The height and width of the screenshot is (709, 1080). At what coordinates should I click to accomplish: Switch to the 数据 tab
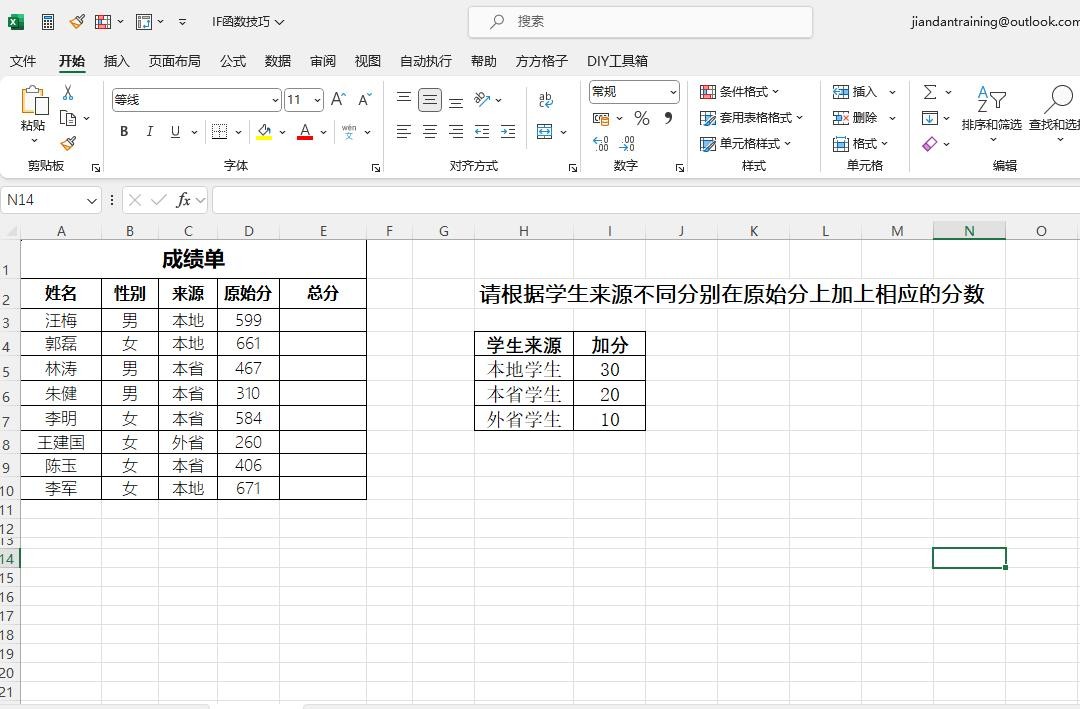pyautogui.click(x=278, y=61)
